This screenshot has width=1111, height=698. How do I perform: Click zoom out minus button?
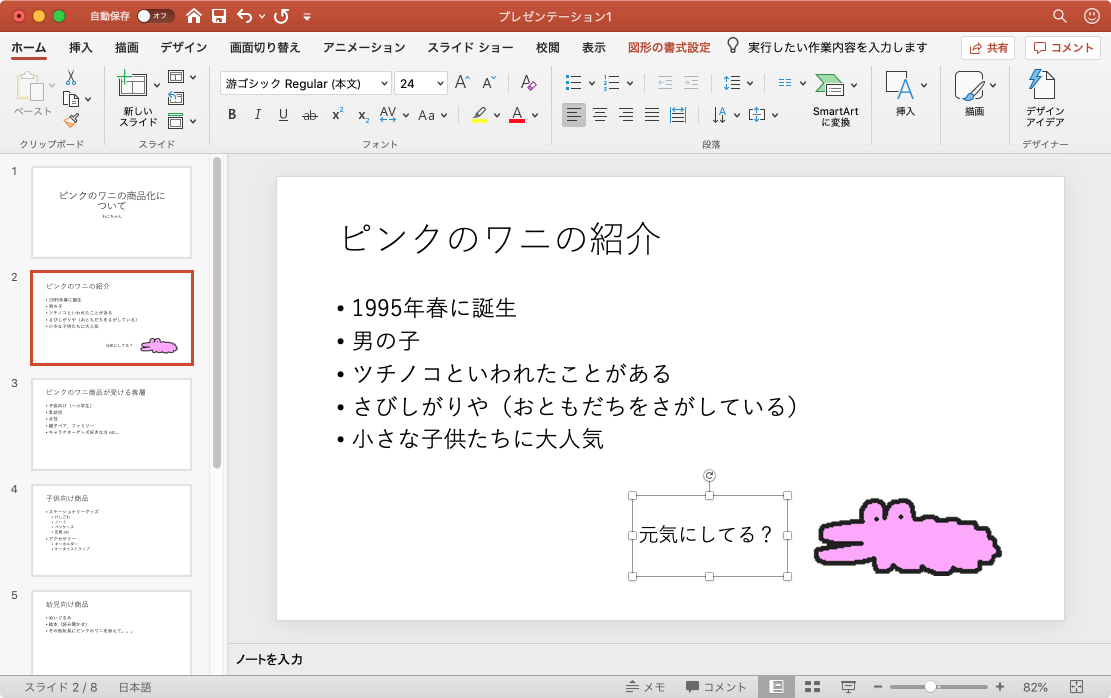(x=877, y=687)
